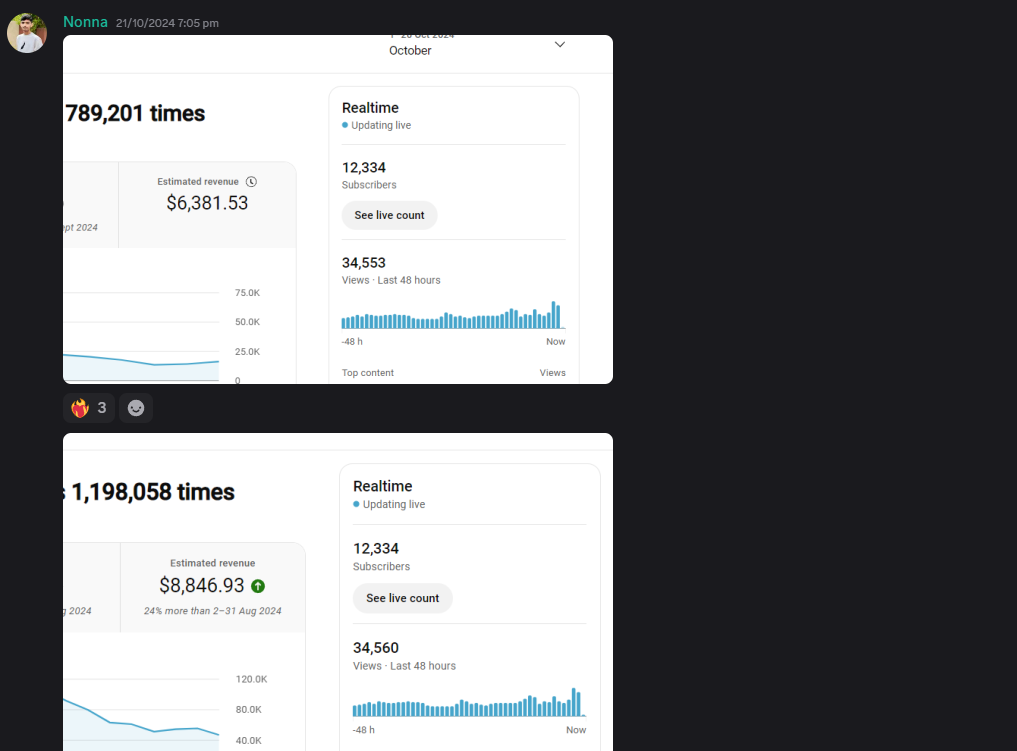The height and width of the screenshot is (751, 1017).
Task: Click the Realtime heading in first image
Action: 370,108
